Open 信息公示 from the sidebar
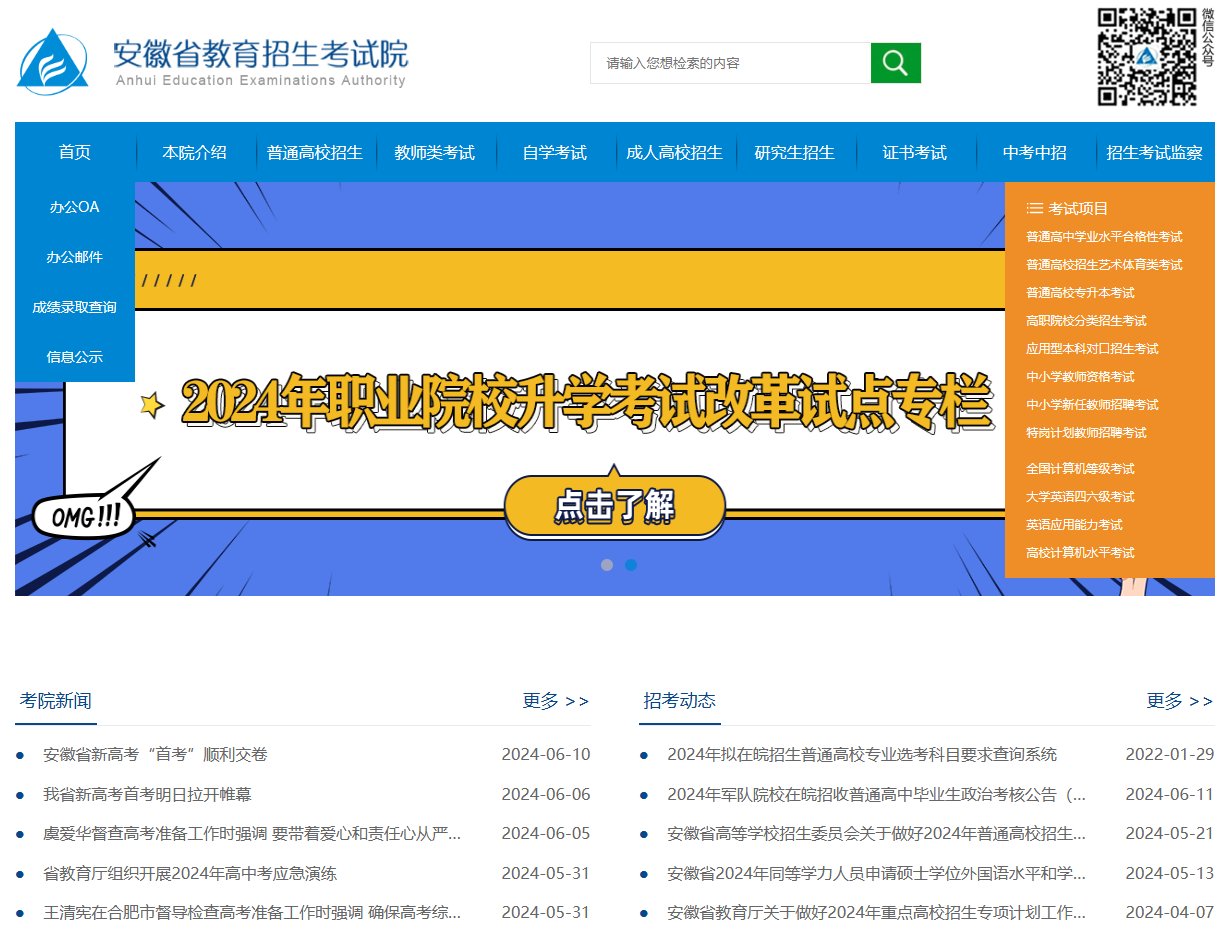The image size is (1231, 934). click(72, 357)
